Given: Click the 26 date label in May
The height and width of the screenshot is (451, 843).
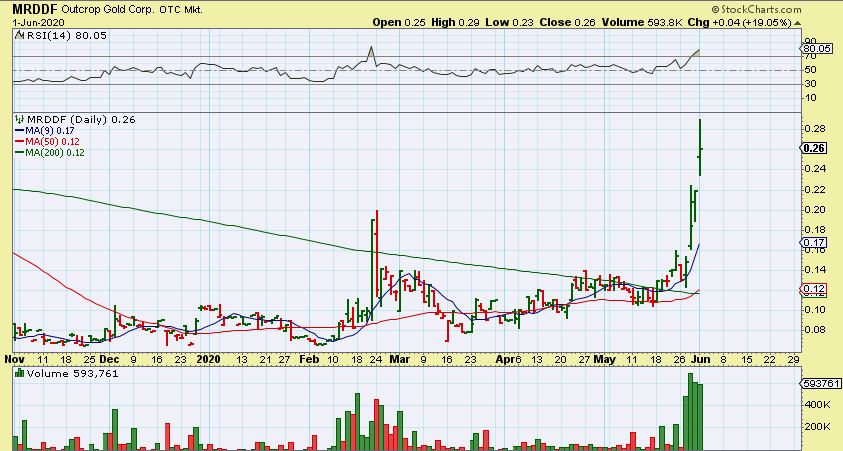Looking at the screenshot, I should (x=679, y=359).
